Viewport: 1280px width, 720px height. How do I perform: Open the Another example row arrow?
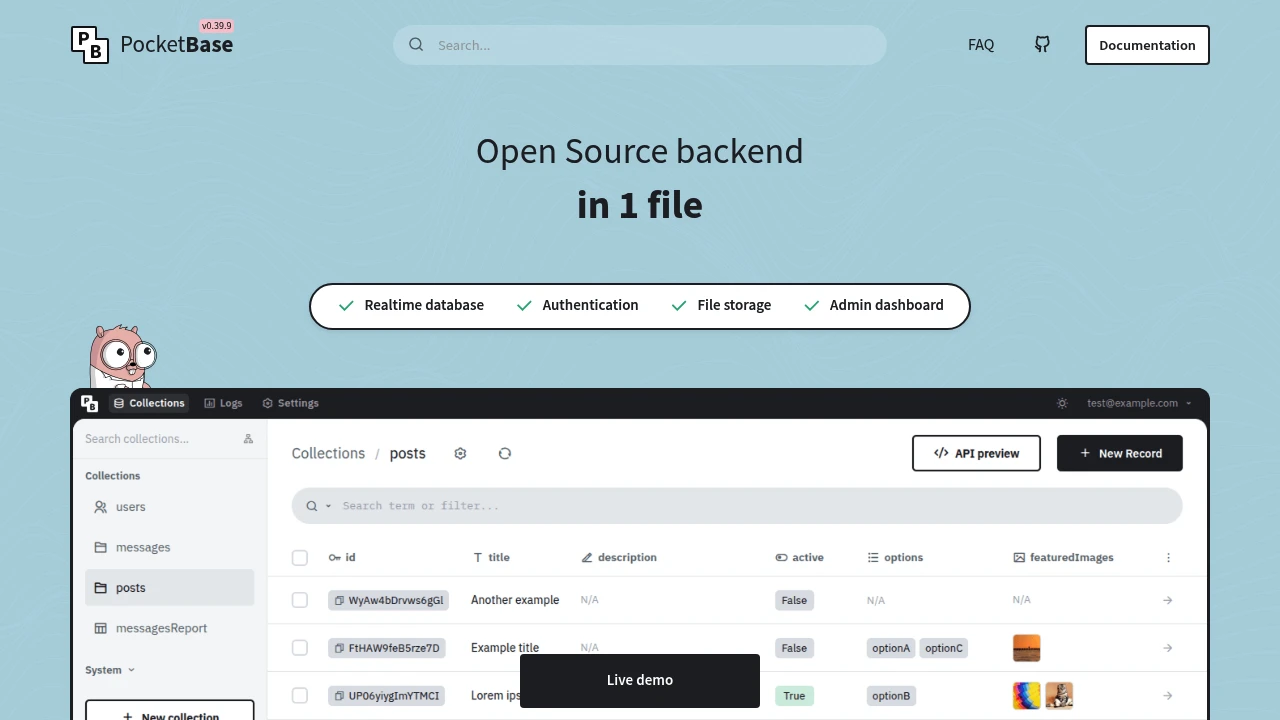(1168, 600)
